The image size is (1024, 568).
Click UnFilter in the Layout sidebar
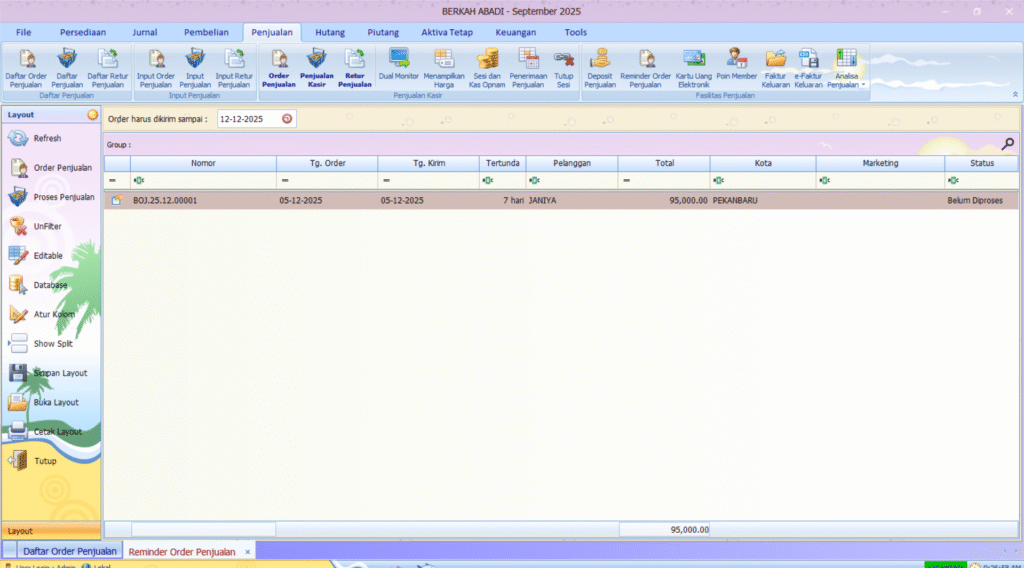point(47,227)
